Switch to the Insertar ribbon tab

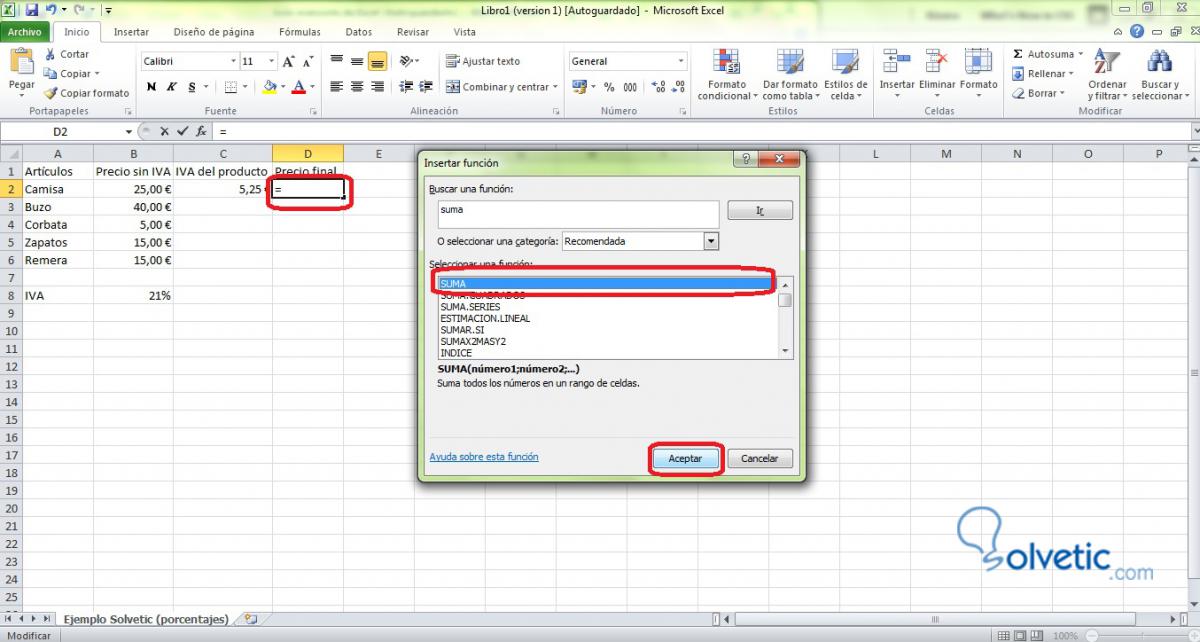pos(131,32)
